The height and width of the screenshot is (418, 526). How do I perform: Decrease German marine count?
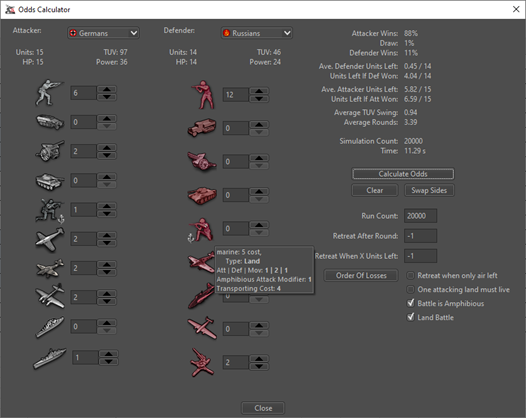tap(107, 213)
